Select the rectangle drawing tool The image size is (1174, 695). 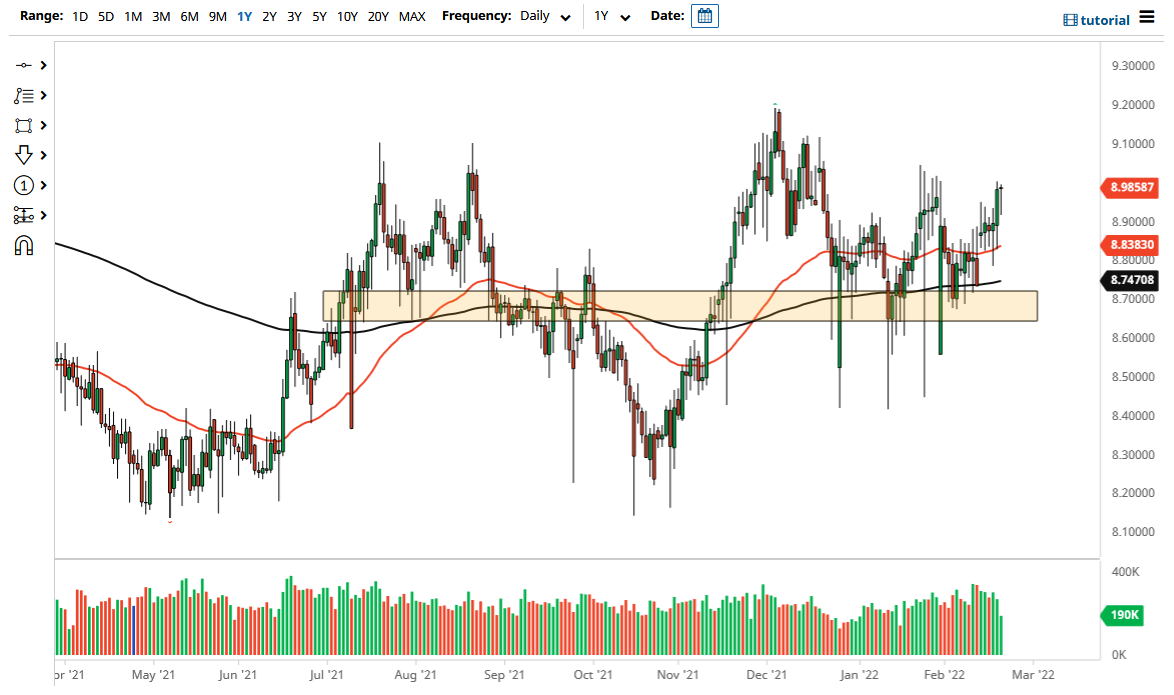25,125
